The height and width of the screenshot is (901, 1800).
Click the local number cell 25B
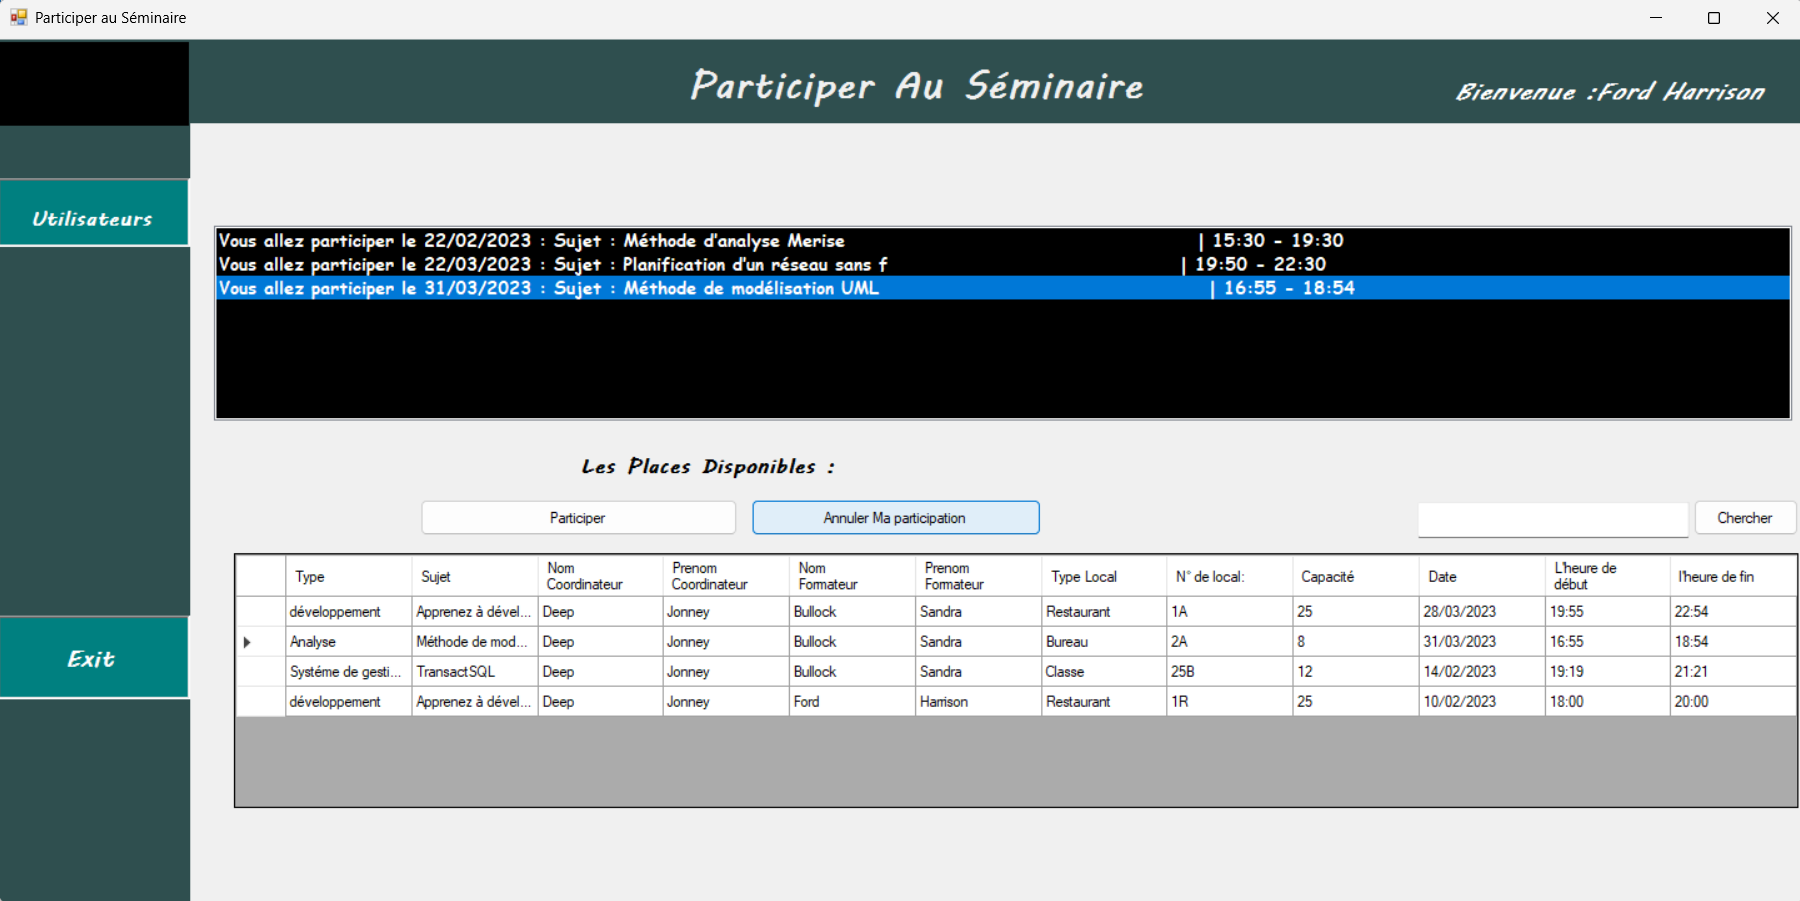[1230, 672]
